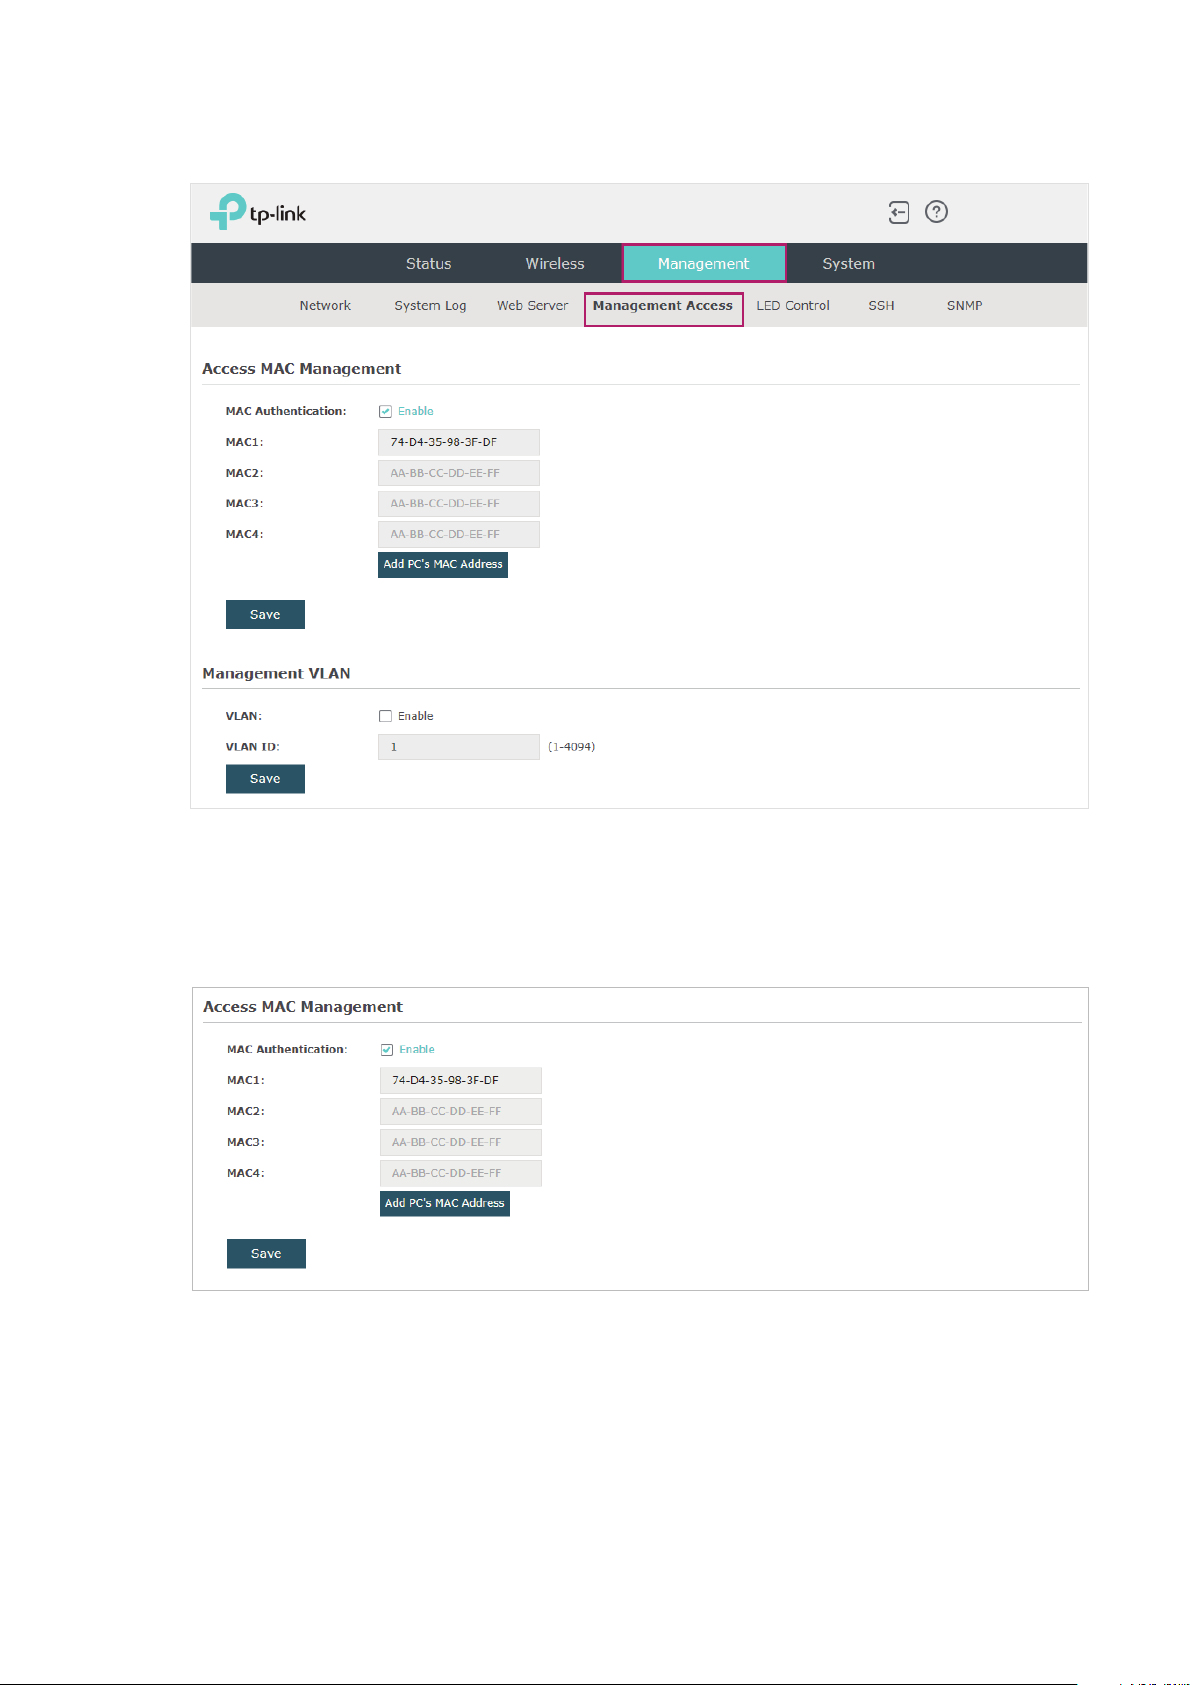Open LED Control submenu

coord(793,306)
